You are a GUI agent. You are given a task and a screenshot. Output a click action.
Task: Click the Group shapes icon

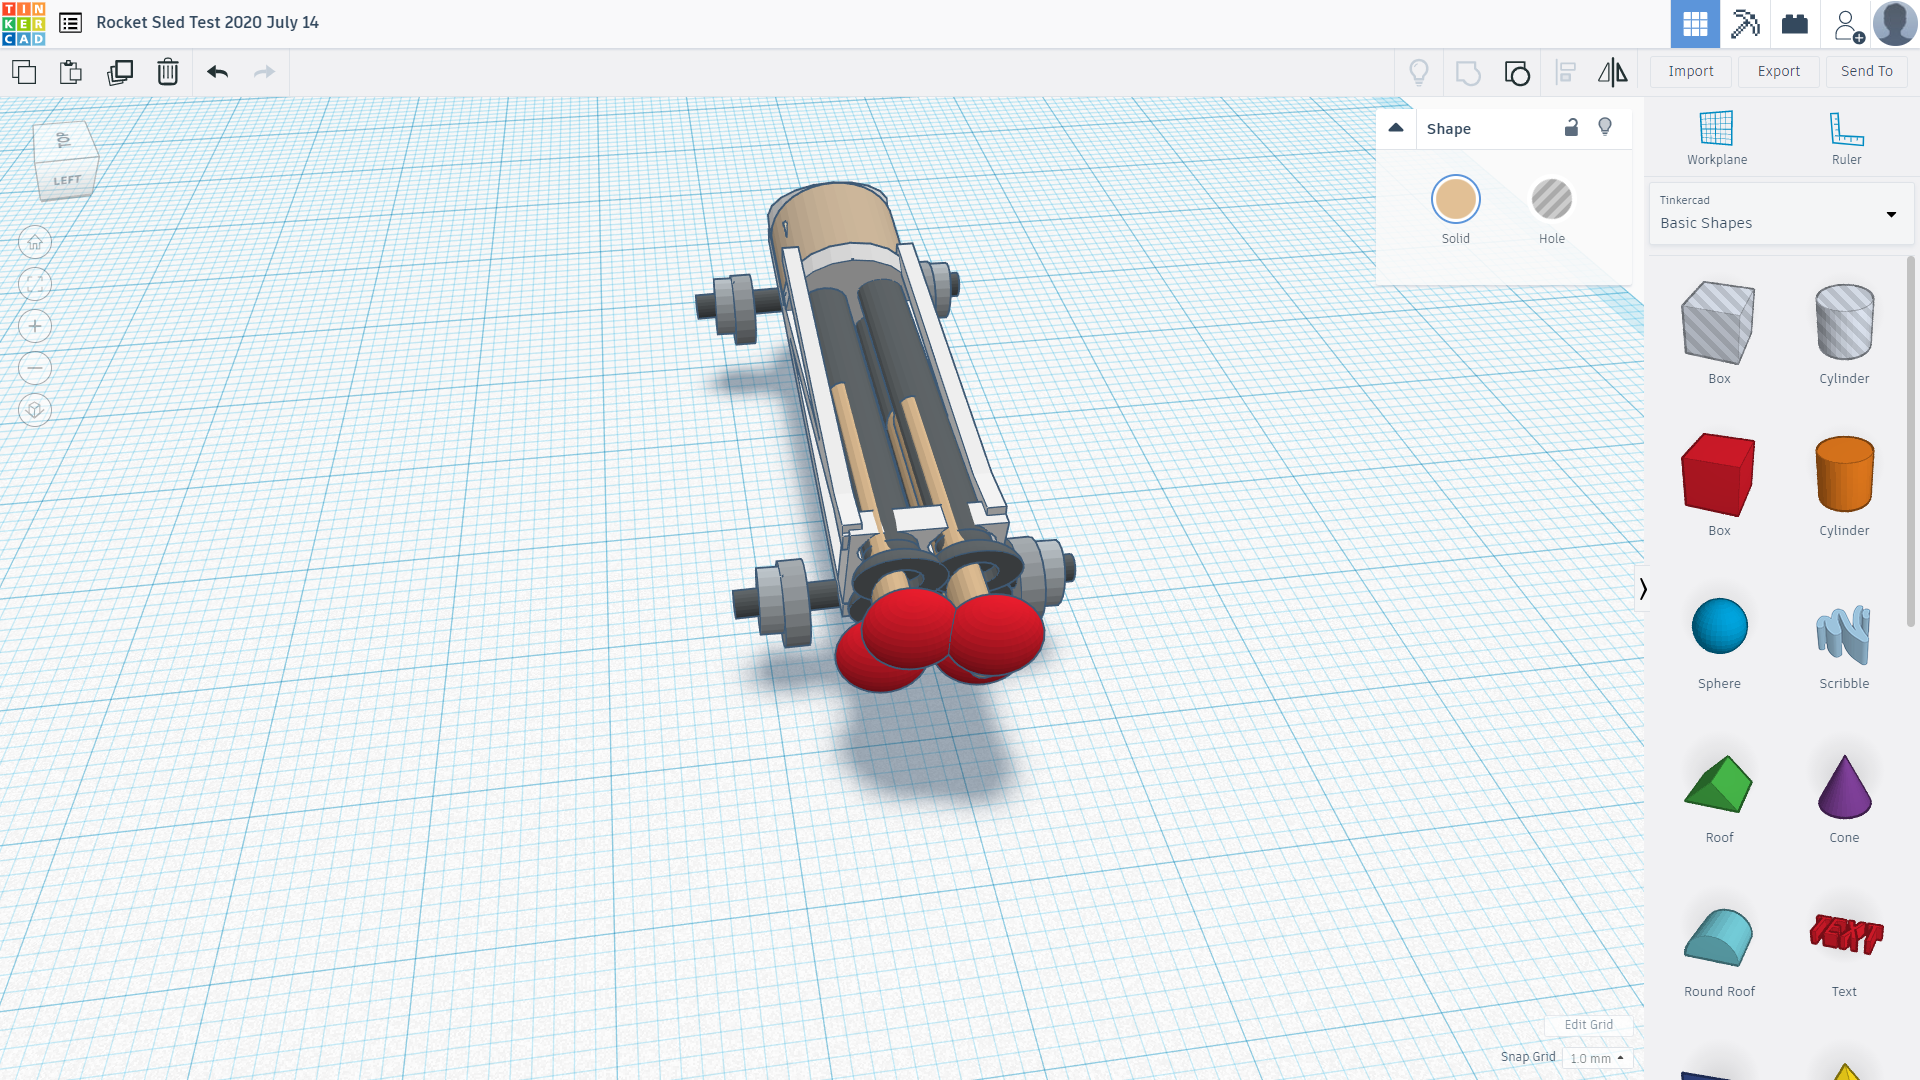point(1468,72)
